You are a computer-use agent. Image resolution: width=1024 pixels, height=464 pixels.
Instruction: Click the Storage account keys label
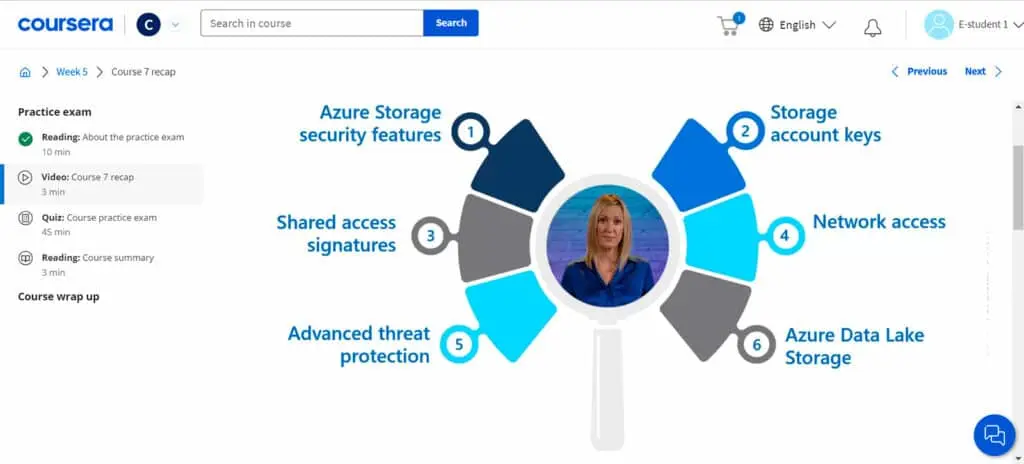tap(825, 124)
